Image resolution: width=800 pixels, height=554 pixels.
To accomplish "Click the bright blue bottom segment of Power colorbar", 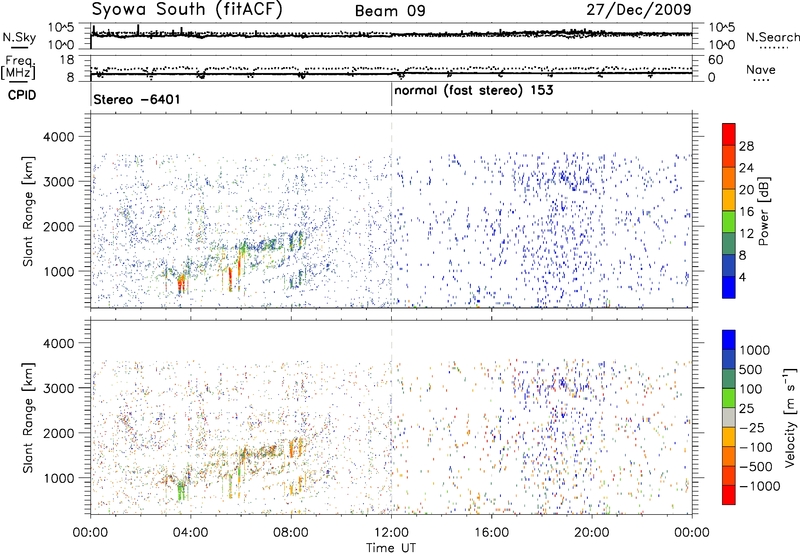I will point(729,287).
